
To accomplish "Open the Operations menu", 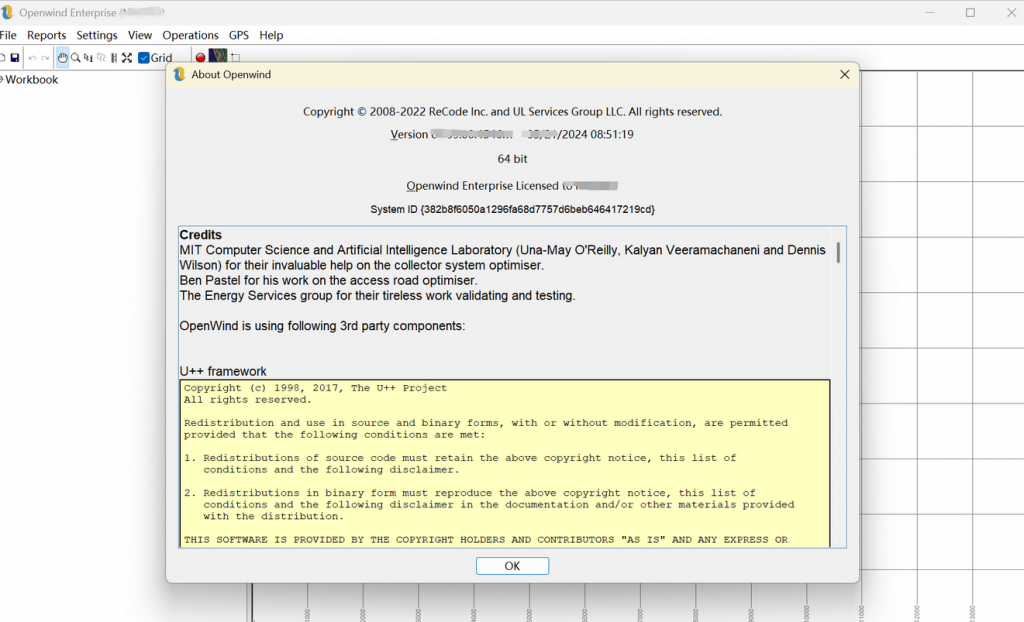I will click(190, 35).
